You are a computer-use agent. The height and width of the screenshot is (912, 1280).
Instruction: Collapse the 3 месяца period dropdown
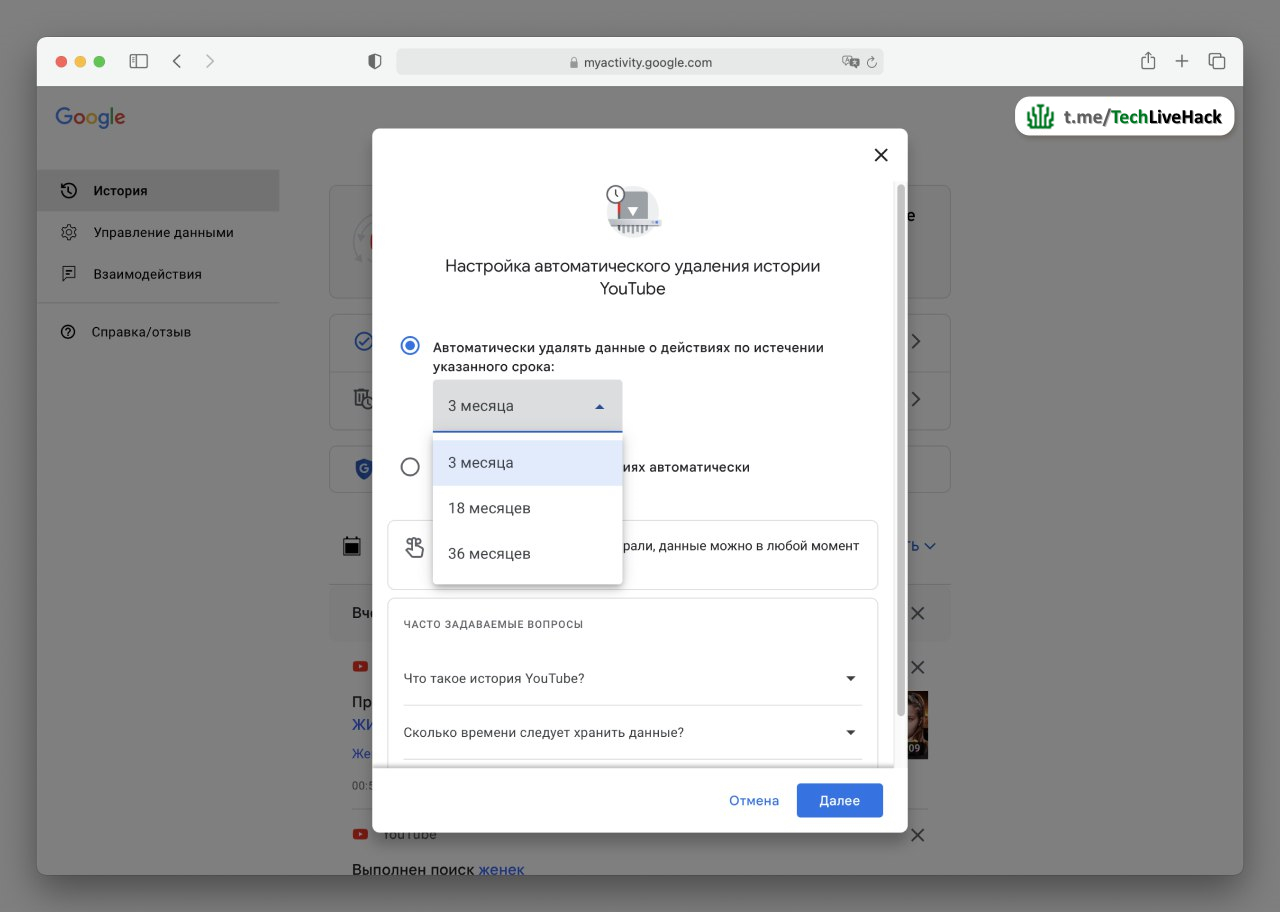[527, 406]
